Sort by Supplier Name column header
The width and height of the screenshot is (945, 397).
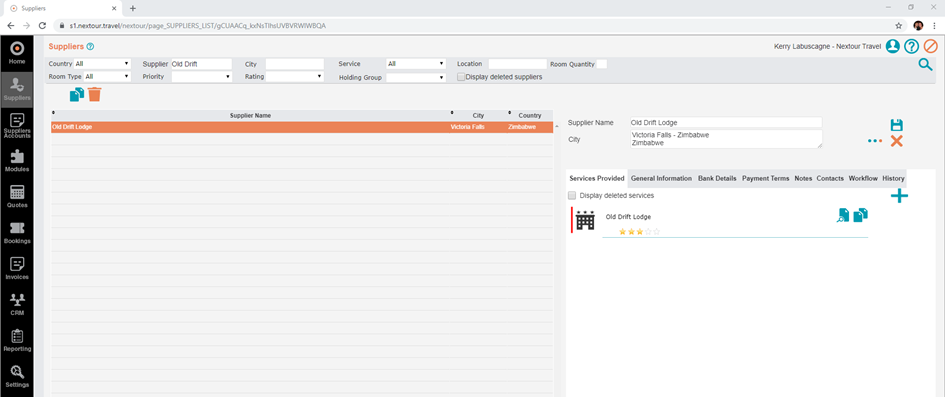click(250, 115)
